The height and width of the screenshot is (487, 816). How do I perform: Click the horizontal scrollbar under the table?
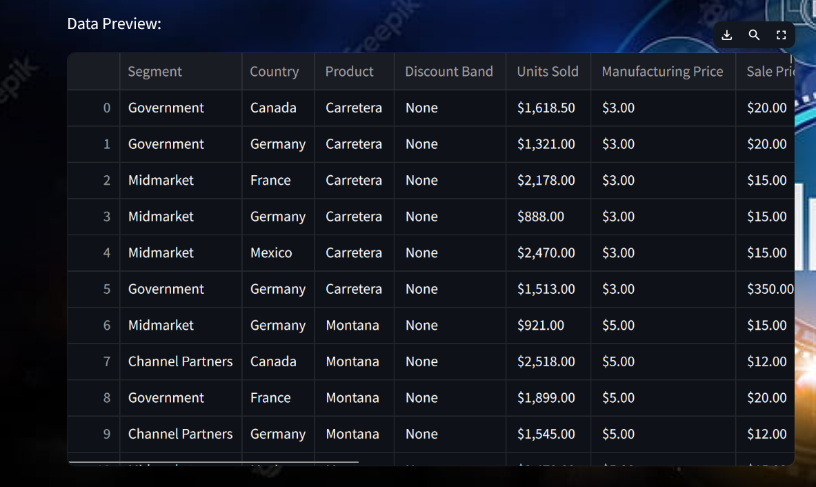(213, 462)
